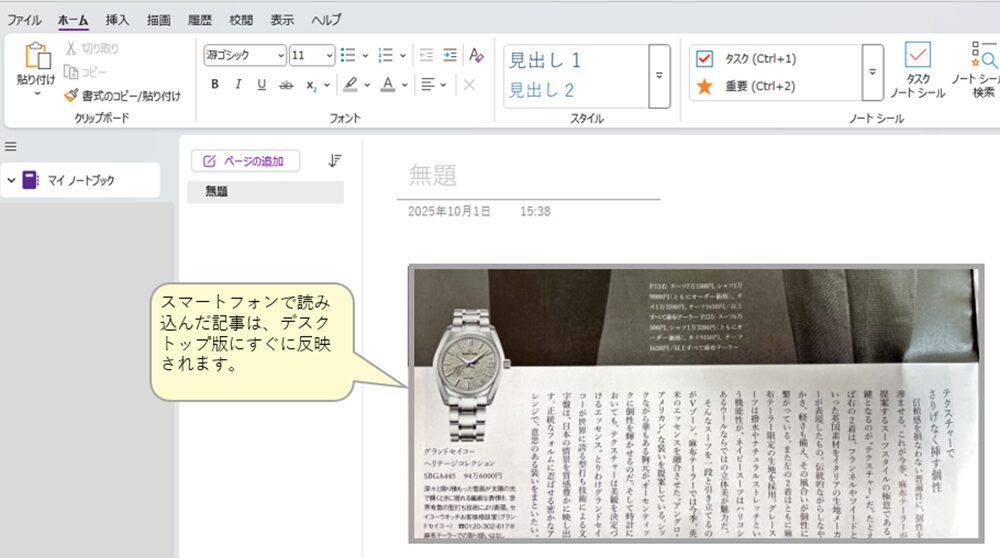This screenshot has height=558, width=1000.
Task: Select the Task (タスク Ctrl+1) checkbox tag
Action: (705, 59)
